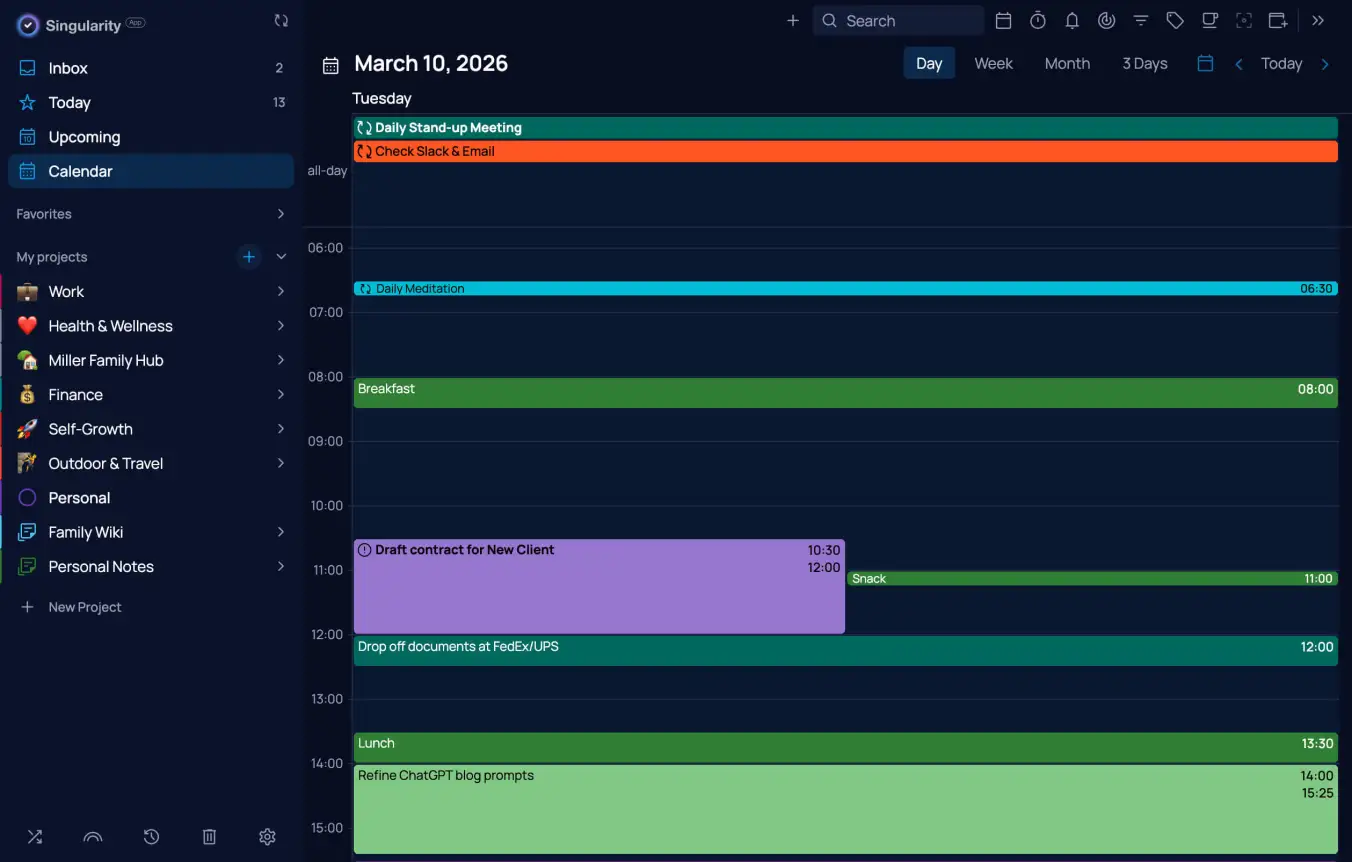
Task: Open the Personal Notes project
Action: 101,567
